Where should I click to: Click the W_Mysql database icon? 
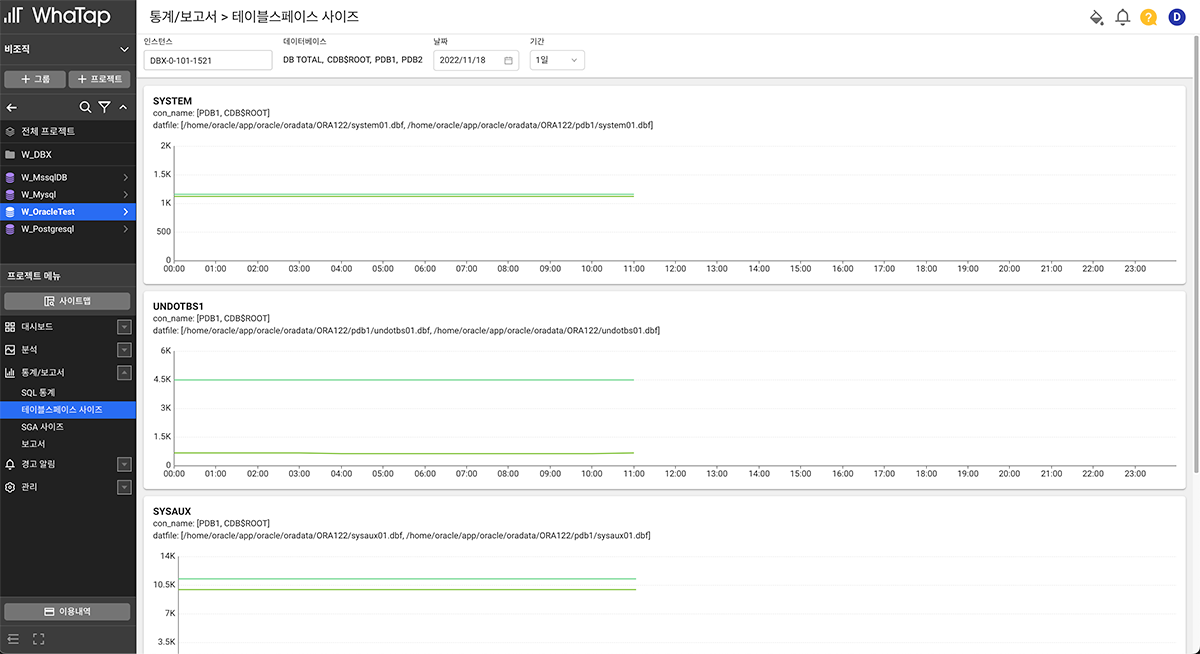pos(10,194)
